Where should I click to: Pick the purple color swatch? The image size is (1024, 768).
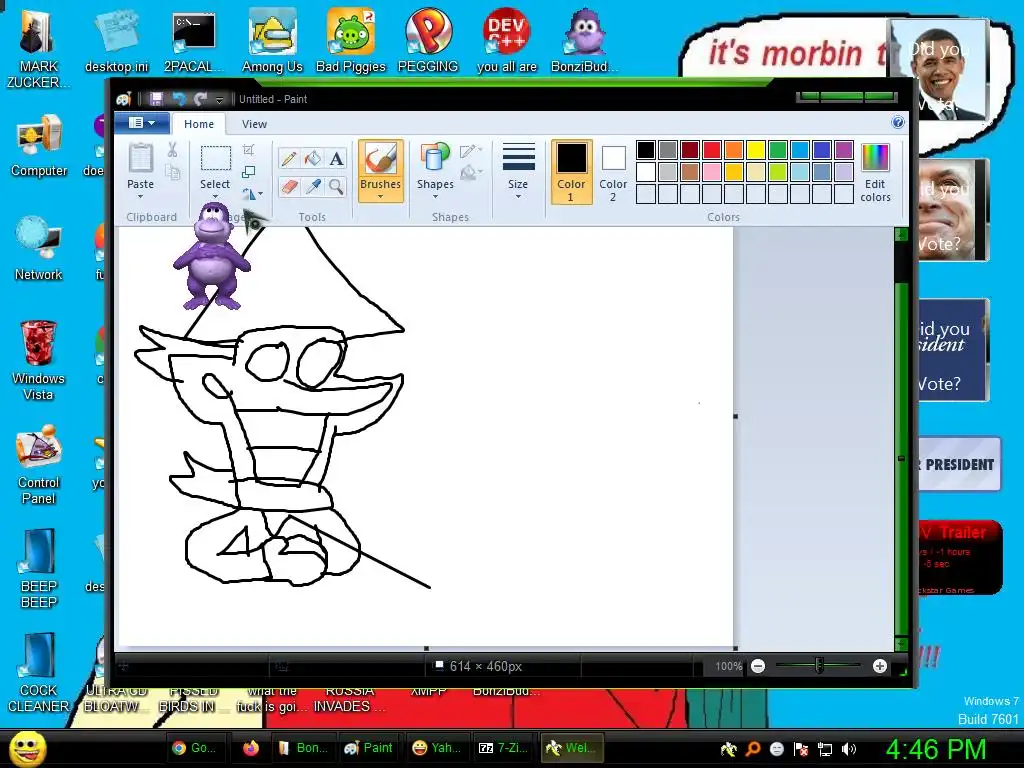coord(844,150)
